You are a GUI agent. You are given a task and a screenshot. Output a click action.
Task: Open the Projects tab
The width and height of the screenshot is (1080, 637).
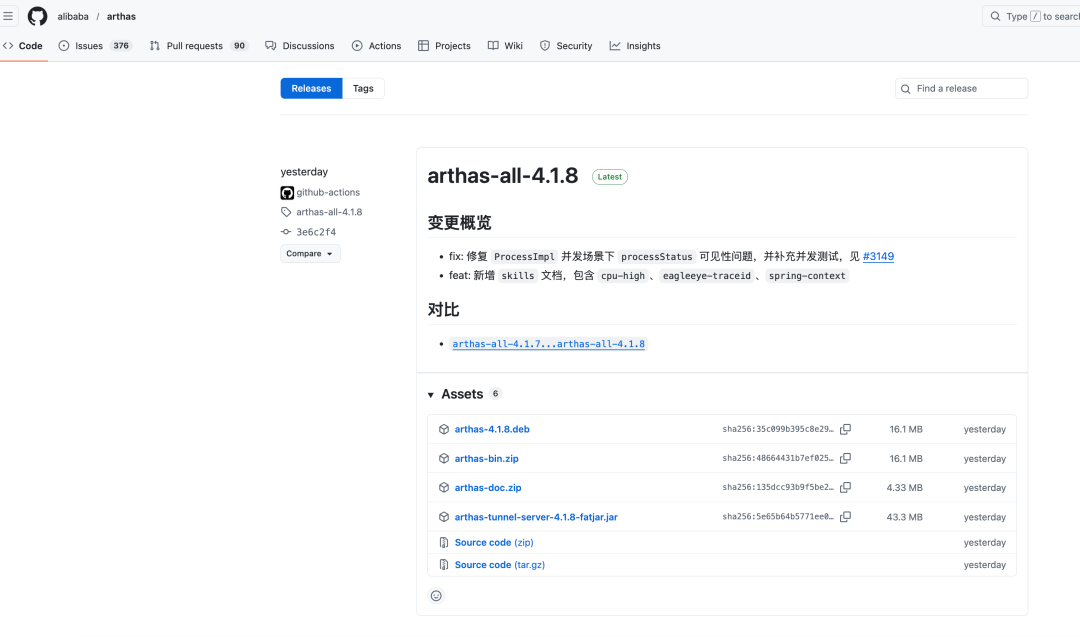pyautogui.click(x=444, y=46)
